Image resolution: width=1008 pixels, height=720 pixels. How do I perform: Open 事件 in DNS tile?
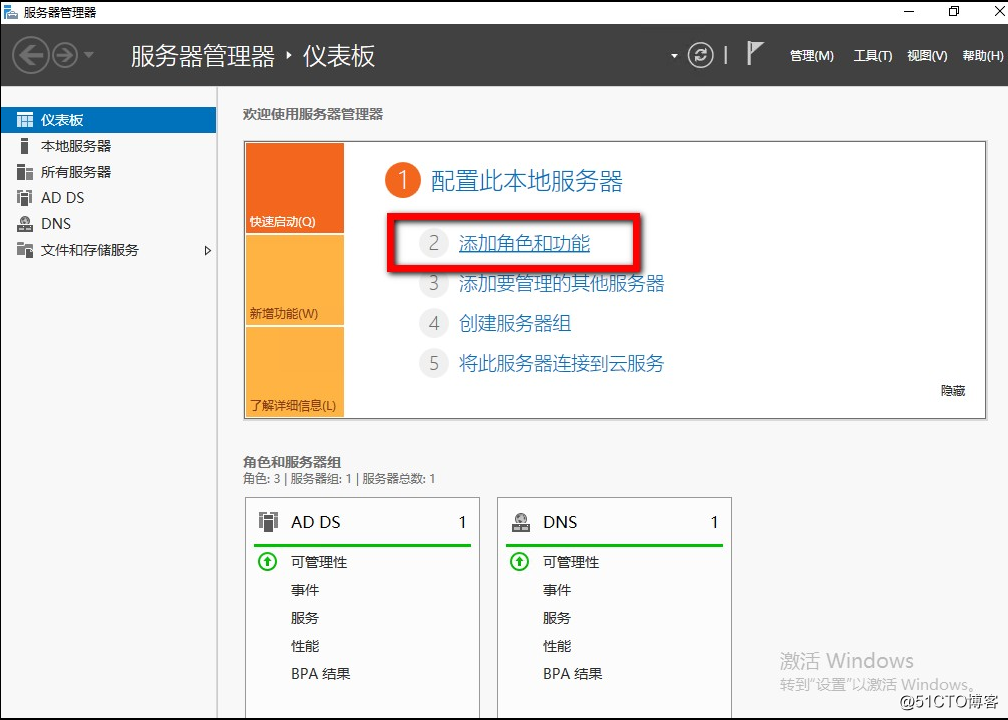557,590
